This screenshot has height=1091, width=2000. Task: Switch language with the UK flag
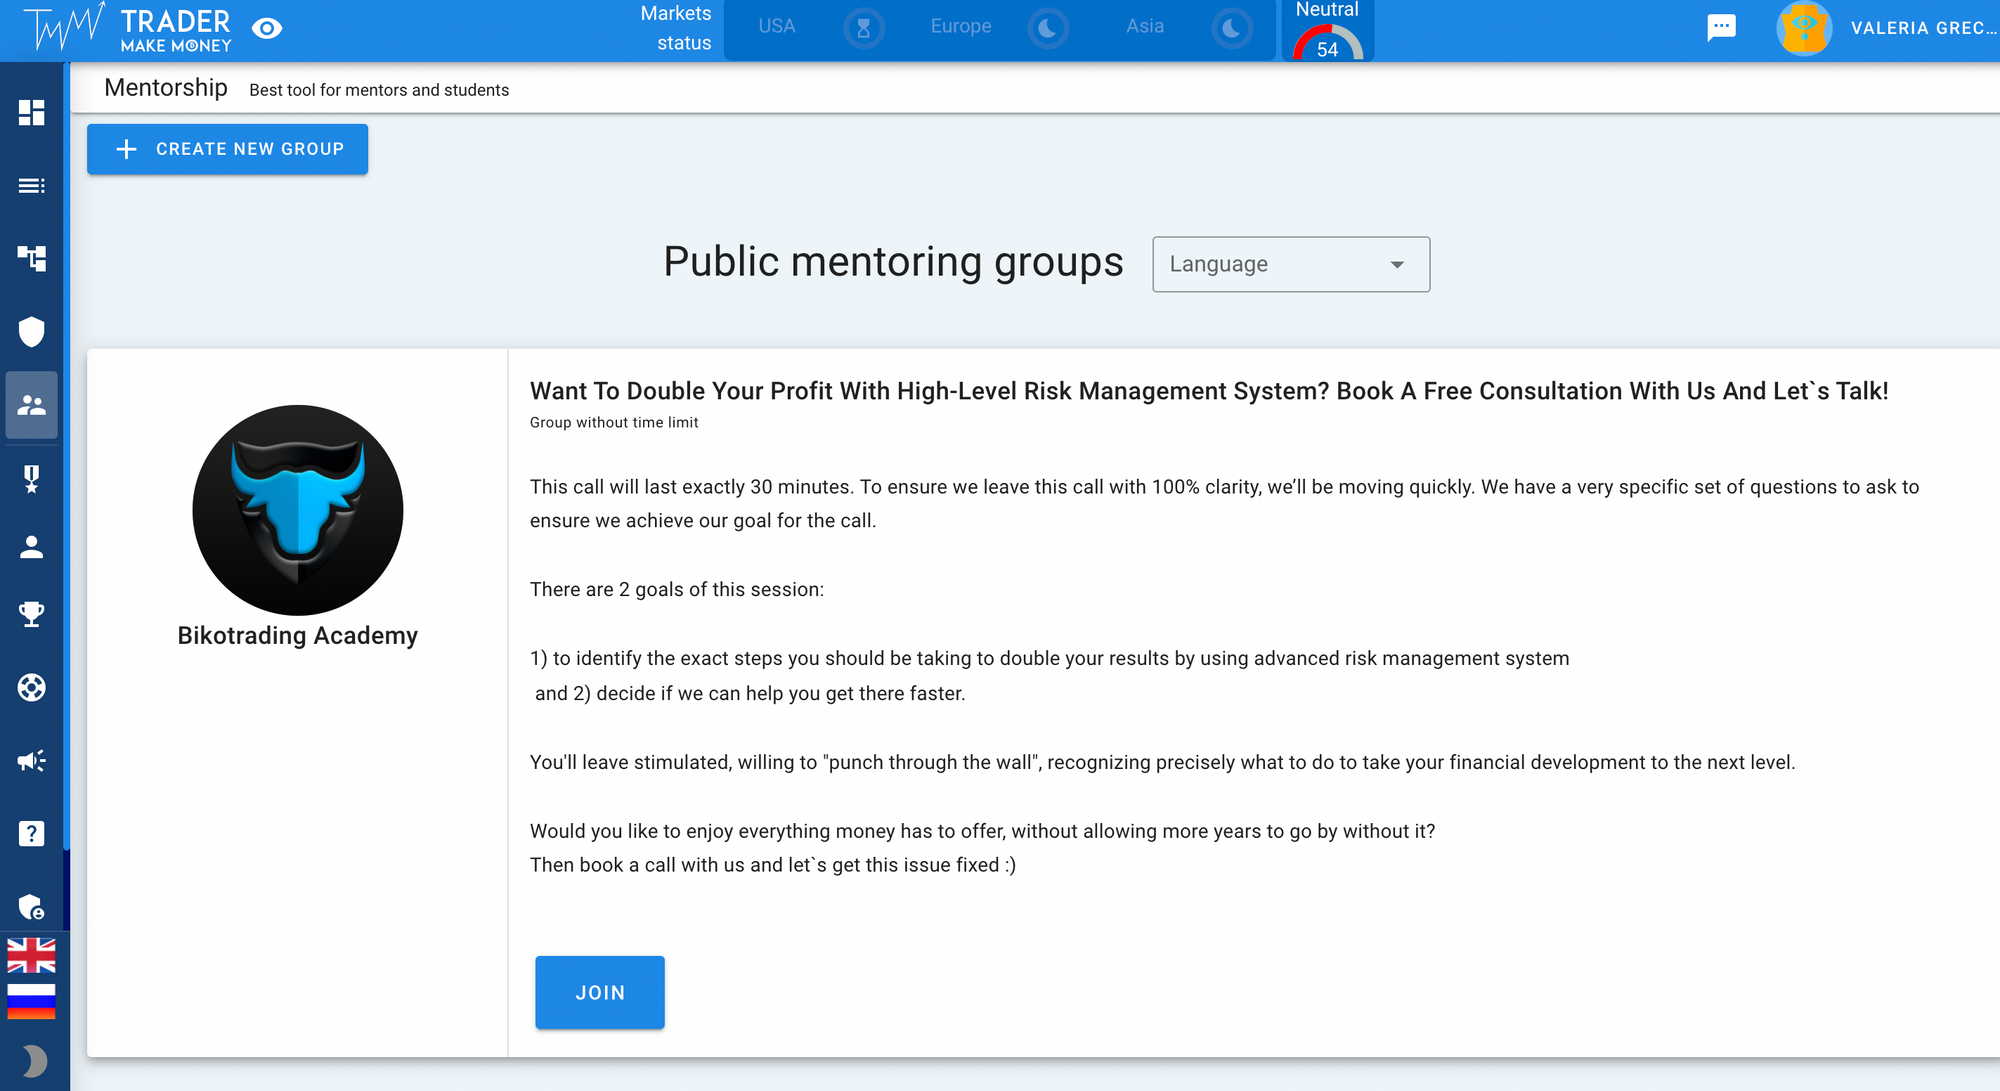click(x=32, y=955)
